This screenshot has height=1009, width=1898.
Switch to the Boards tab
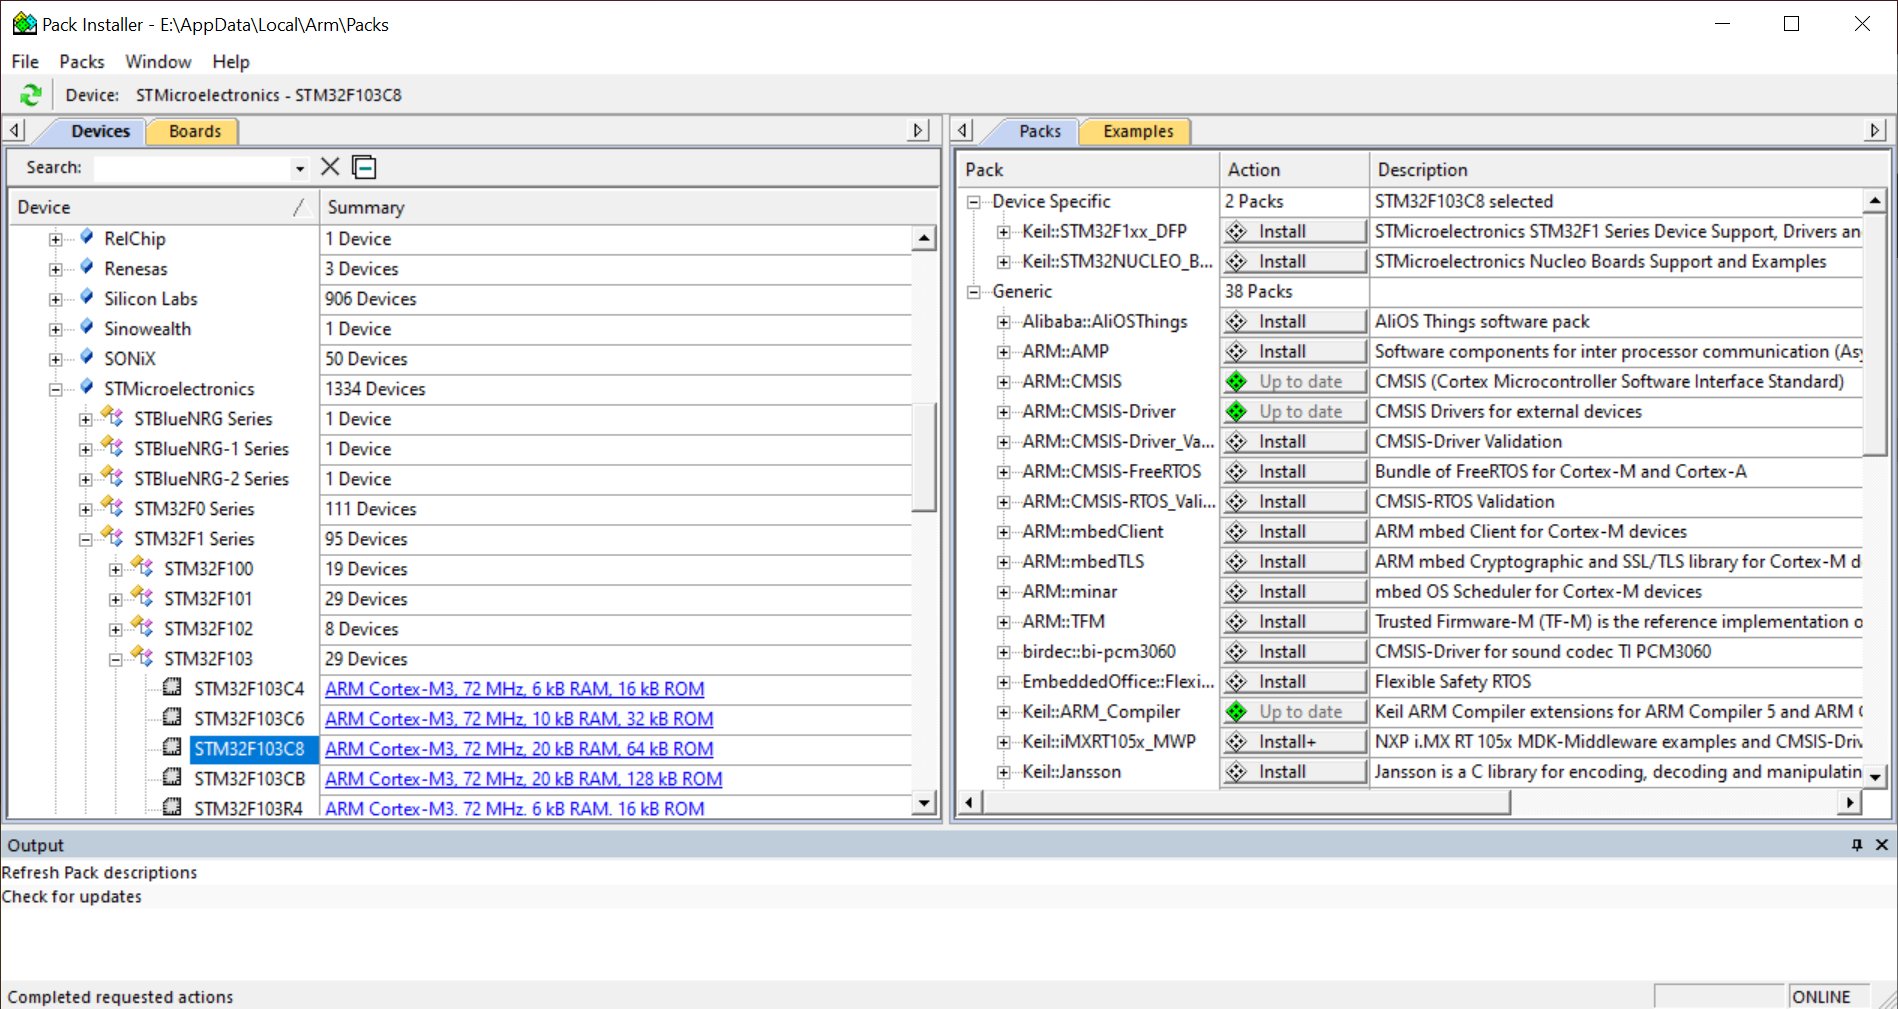point(194,131)
